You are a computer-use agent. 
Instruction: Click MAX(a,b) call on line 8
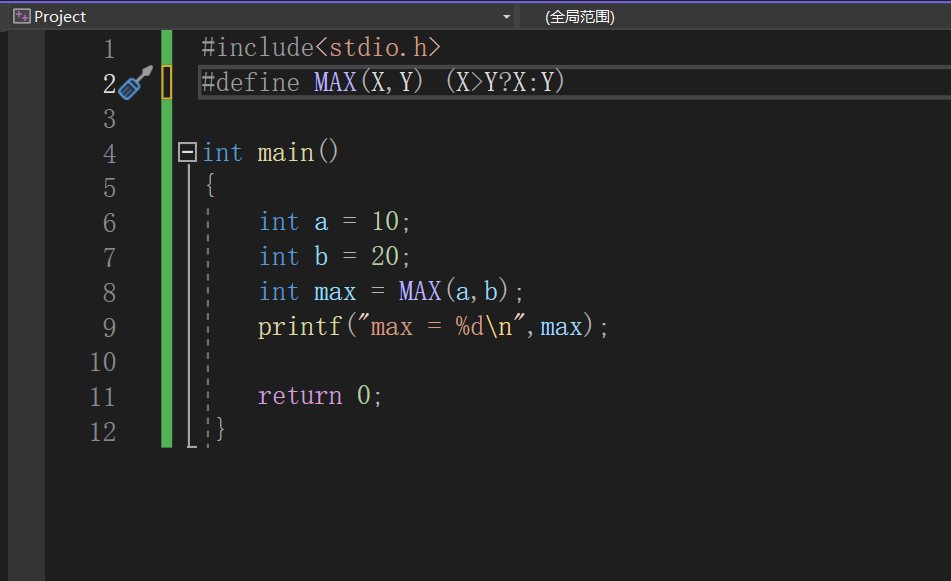pos(453,291)
